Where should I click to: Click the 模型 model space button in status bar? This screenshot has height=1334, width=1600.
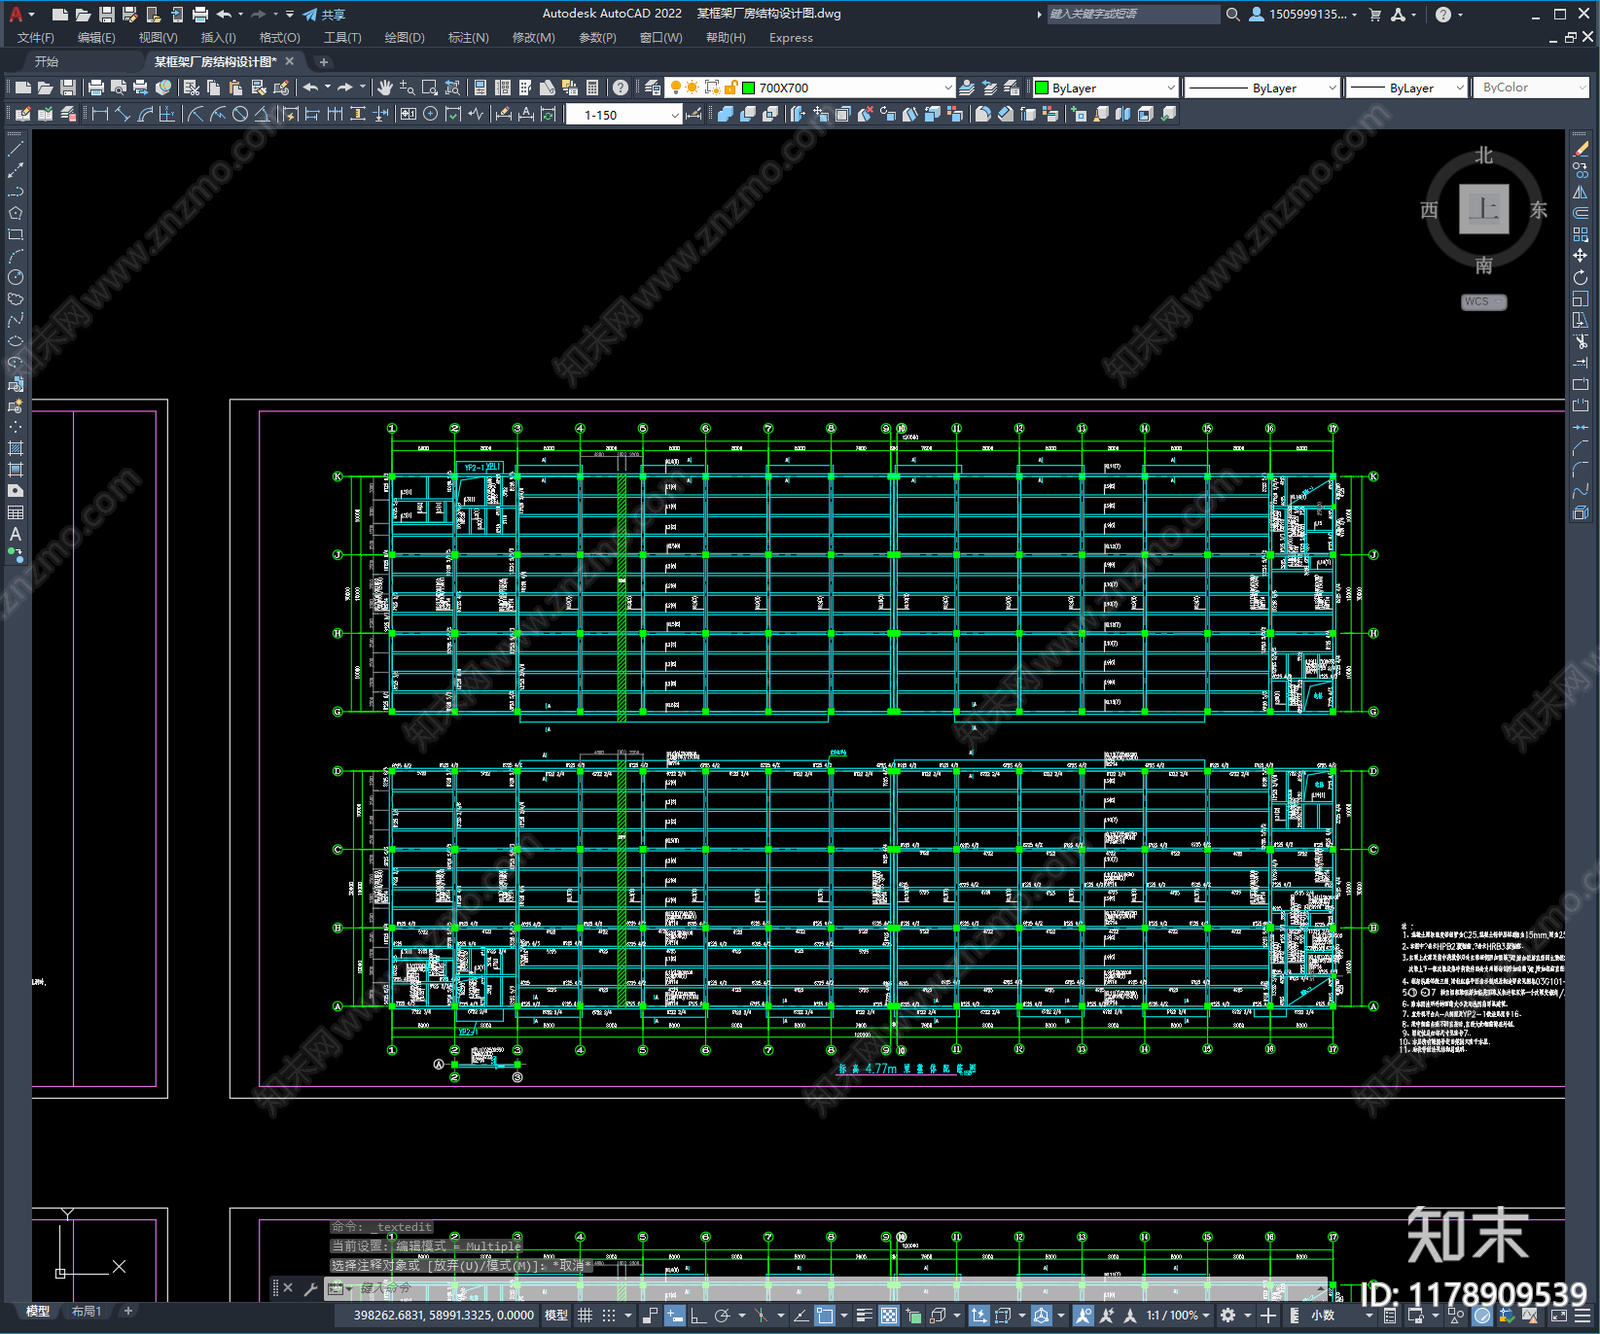coord(556,1315)
